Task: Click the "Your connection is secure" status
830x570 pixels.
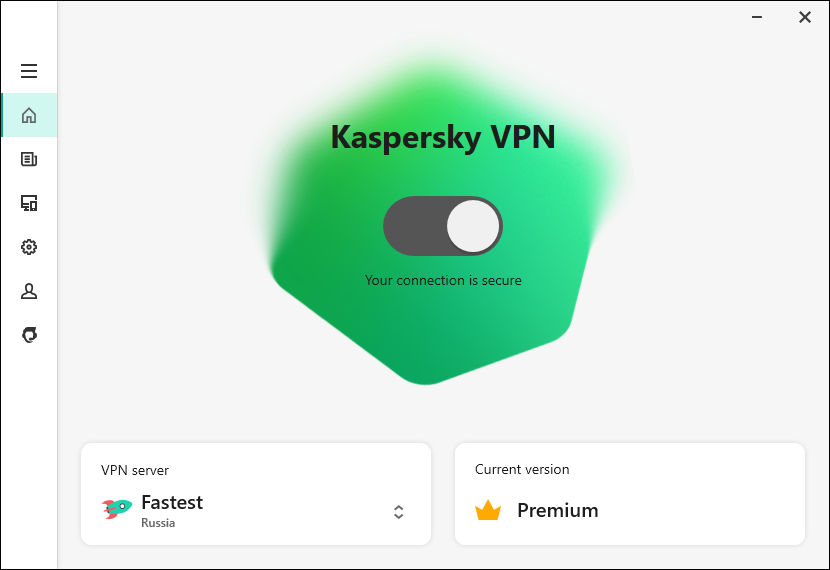Action: (x=443, y=281)
